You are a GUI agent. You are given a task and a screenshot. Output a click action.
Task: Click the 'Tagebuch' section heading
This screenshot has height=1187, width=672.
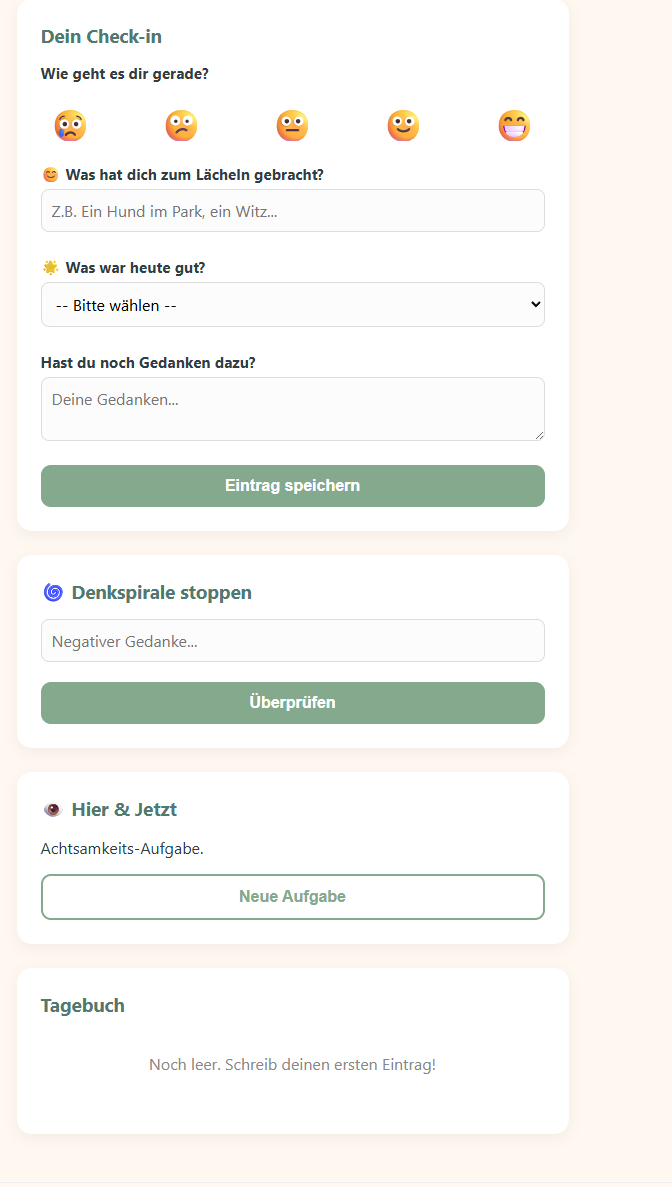tap(83, 1005)
